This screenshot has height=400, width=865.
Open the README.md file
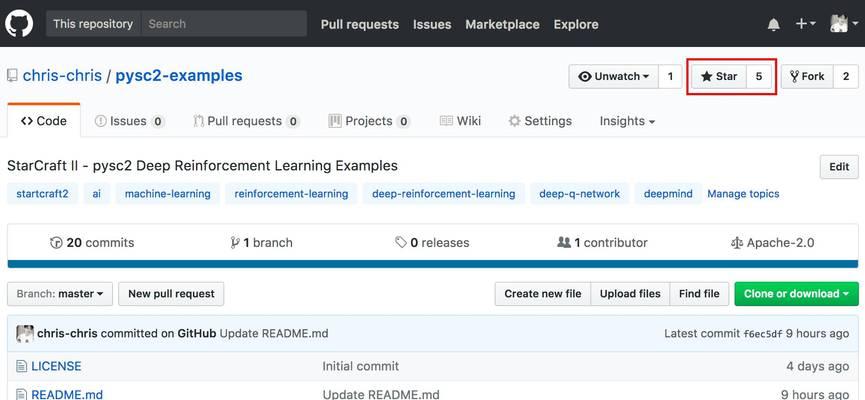point(67,394)
